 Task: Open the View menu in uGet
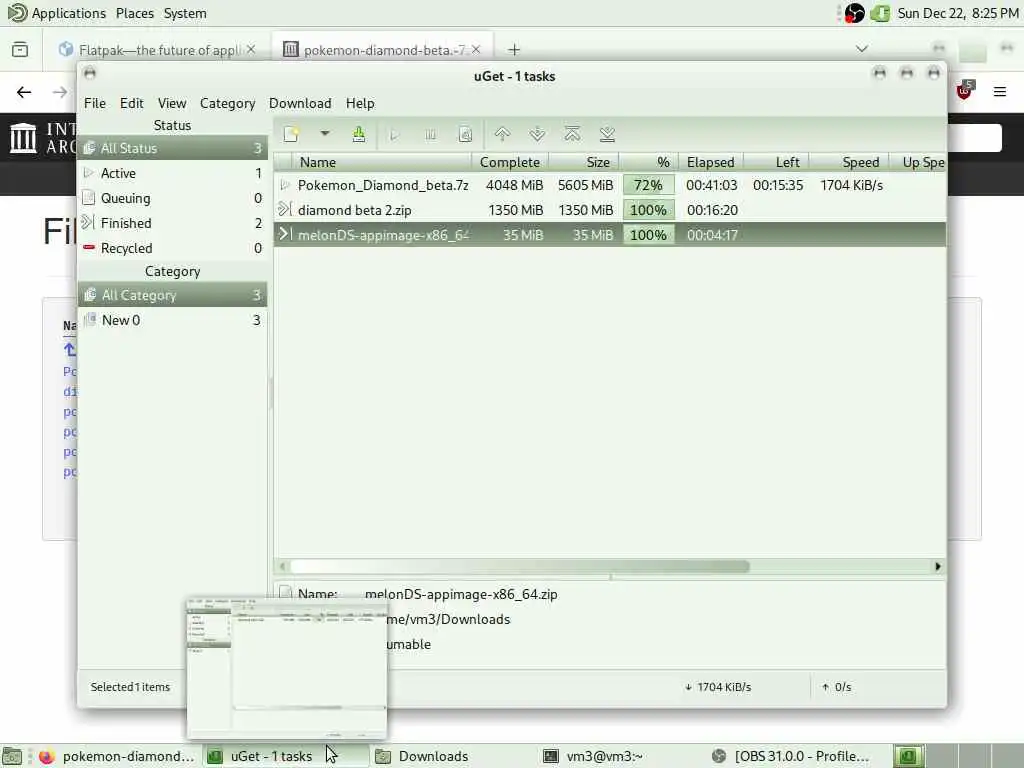[172, 103]
